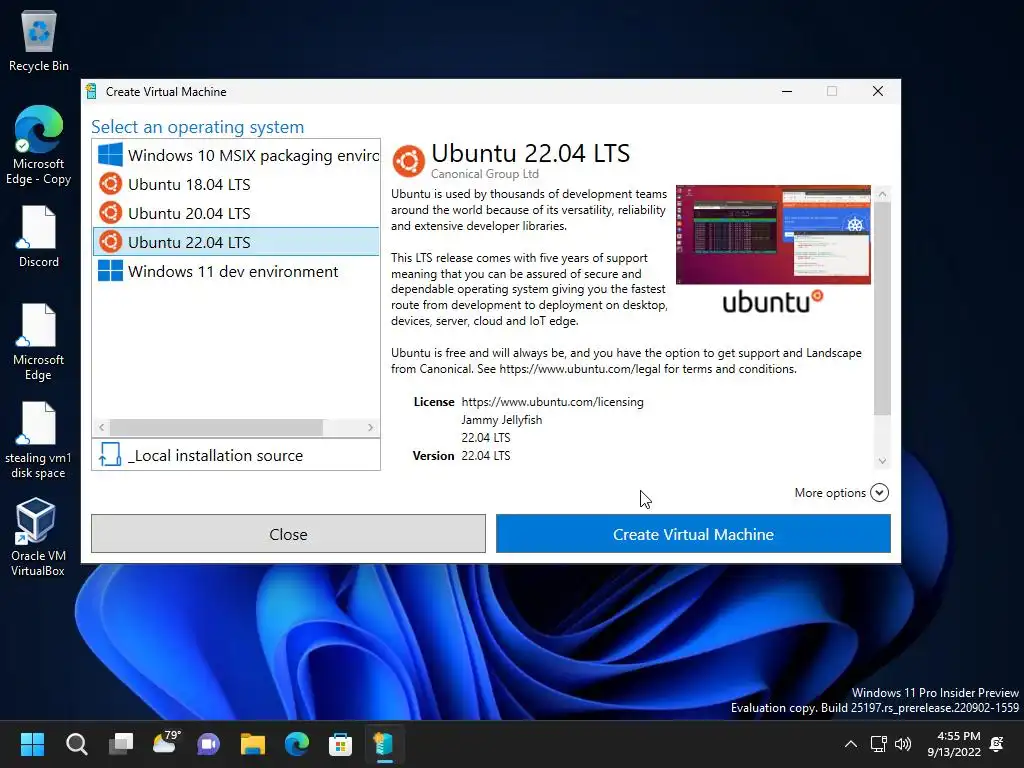Image resolution: width=1024 pixels, height=768 pixels.
Task: Minimize the Create Virtual Machine window
Action: [787, 91]
